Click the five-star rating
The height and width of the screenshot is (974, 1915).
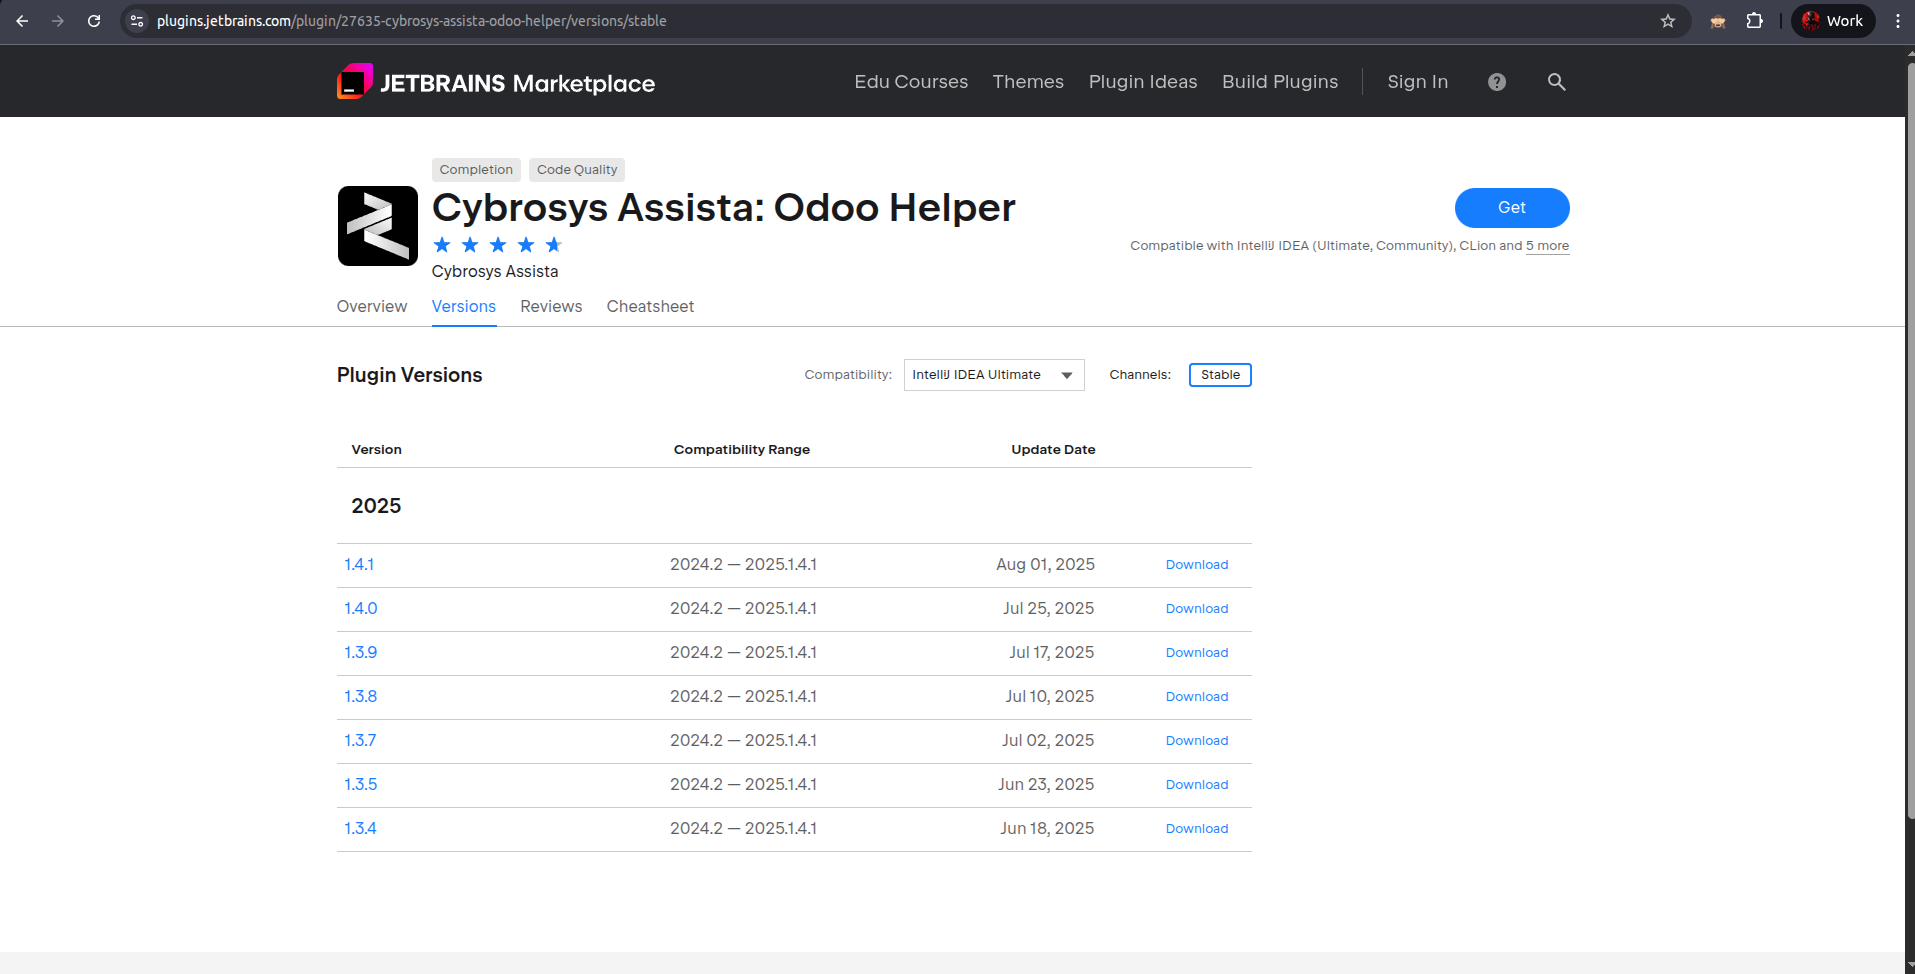pyautogui.click(x=498, y=245)
